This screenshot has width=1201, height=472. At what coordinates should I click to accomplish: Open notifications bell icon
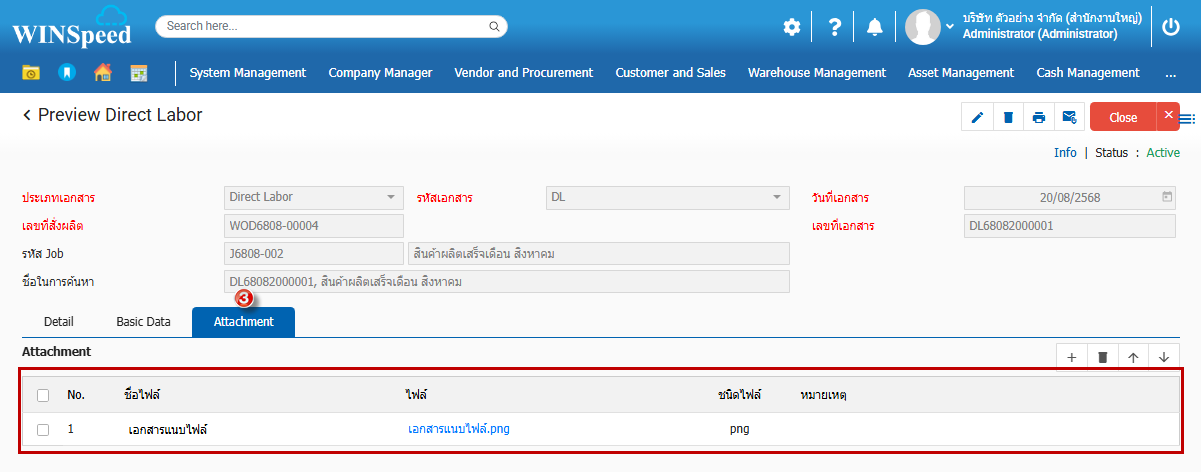click(x=874, y=27)
